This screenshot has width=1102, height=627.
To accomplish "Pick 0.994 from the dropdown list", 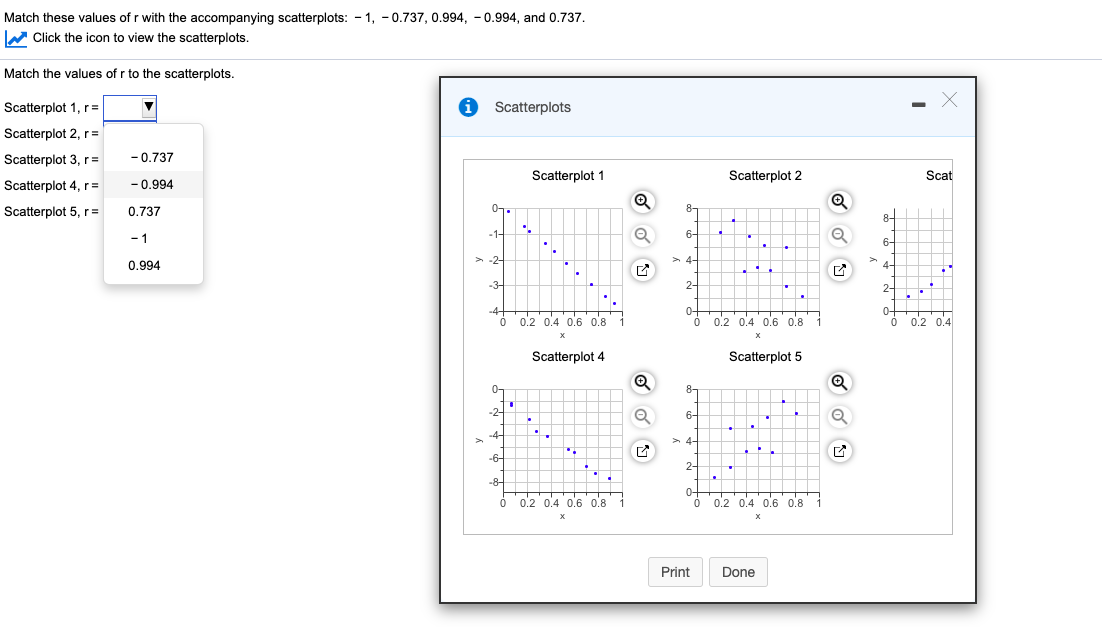I will [x=153, y=266].
